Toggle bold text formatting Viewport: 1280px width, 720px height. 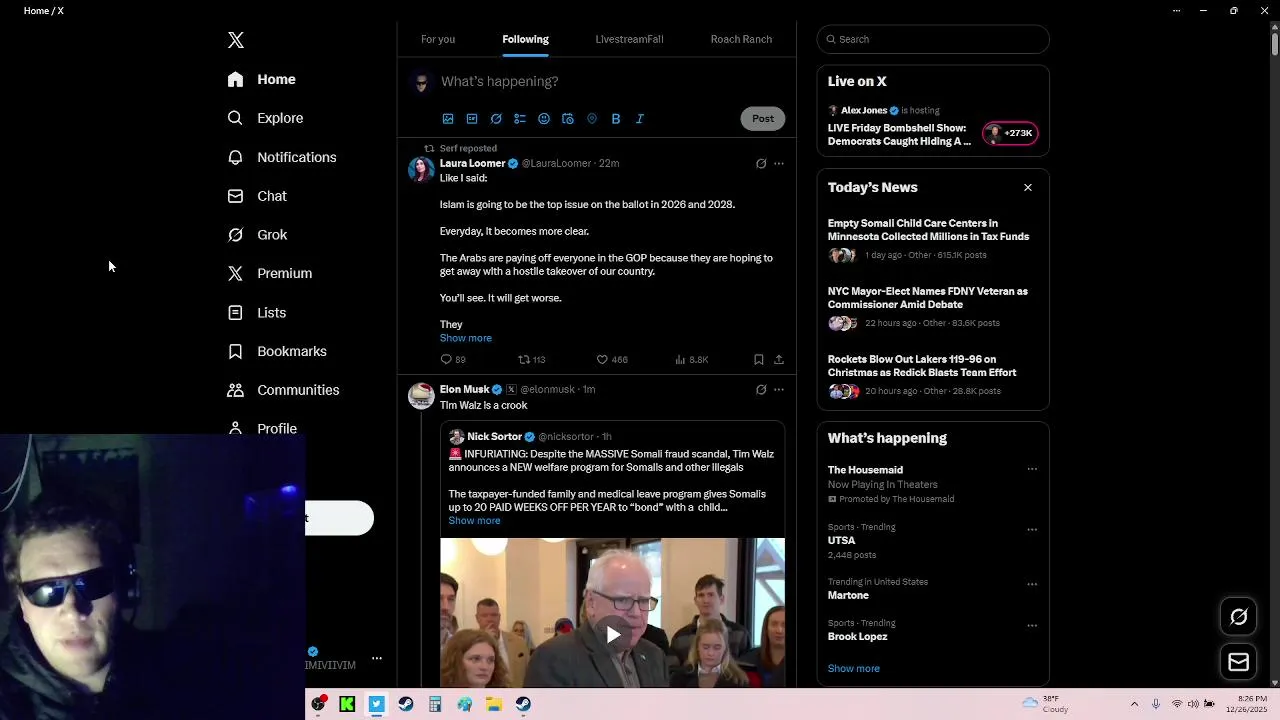(616, 118)
